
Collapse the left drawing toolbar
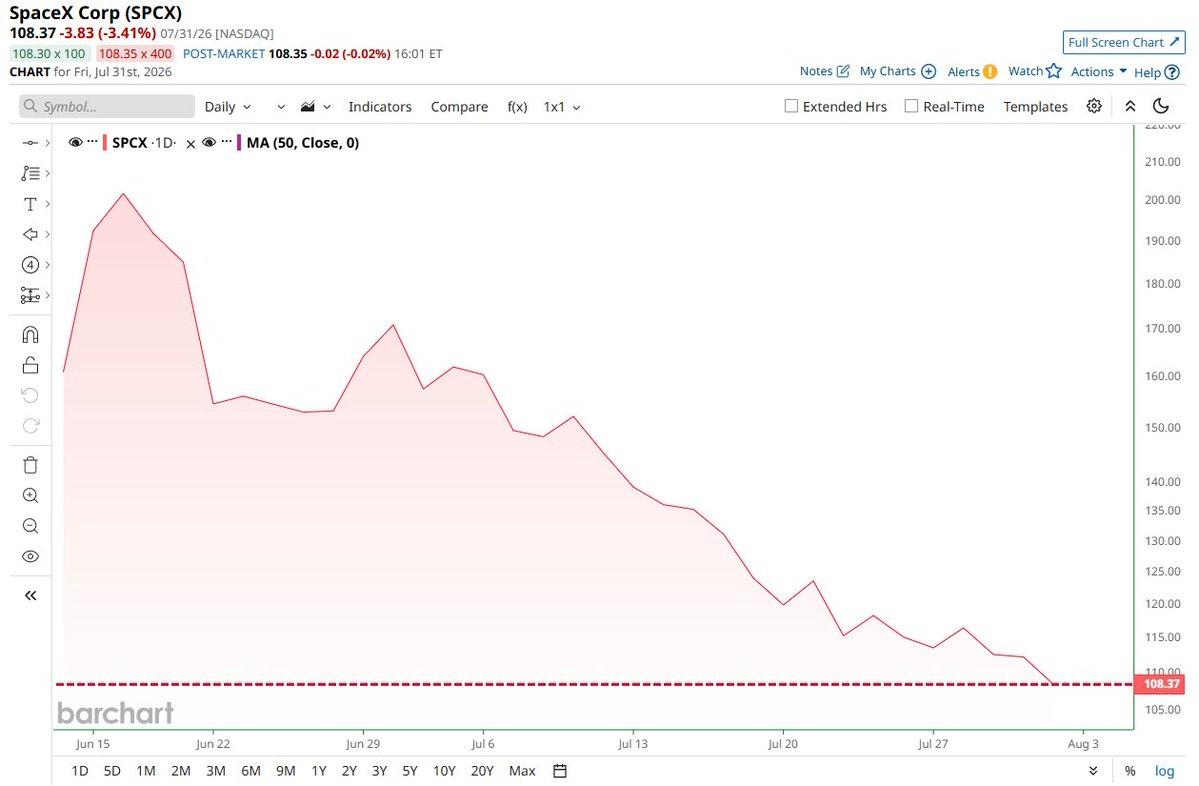coord(30,596)
